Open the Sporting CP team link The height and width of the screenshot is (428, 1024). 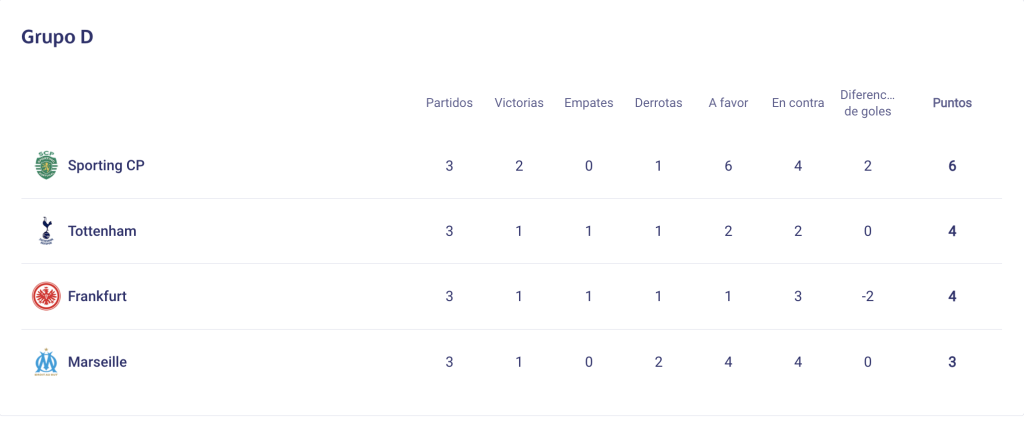pyautogui.click(x=106, y=166)
